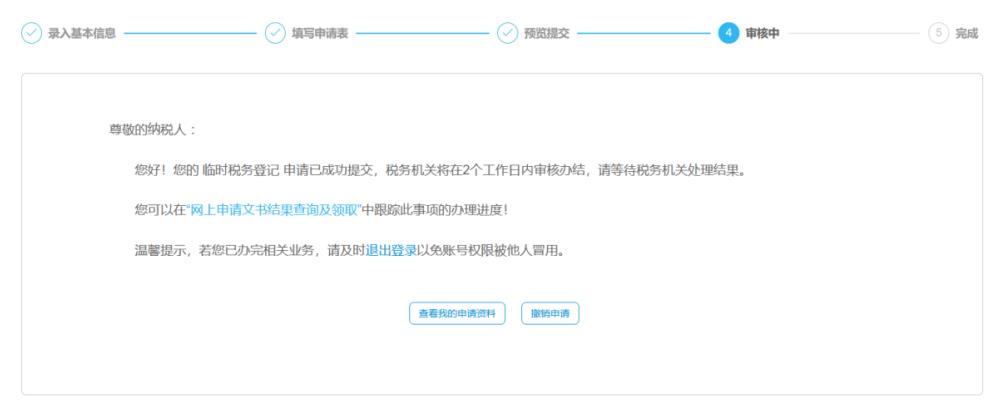
Task: Click the 退出登录 logout link
Action: [x=391, y=250]
